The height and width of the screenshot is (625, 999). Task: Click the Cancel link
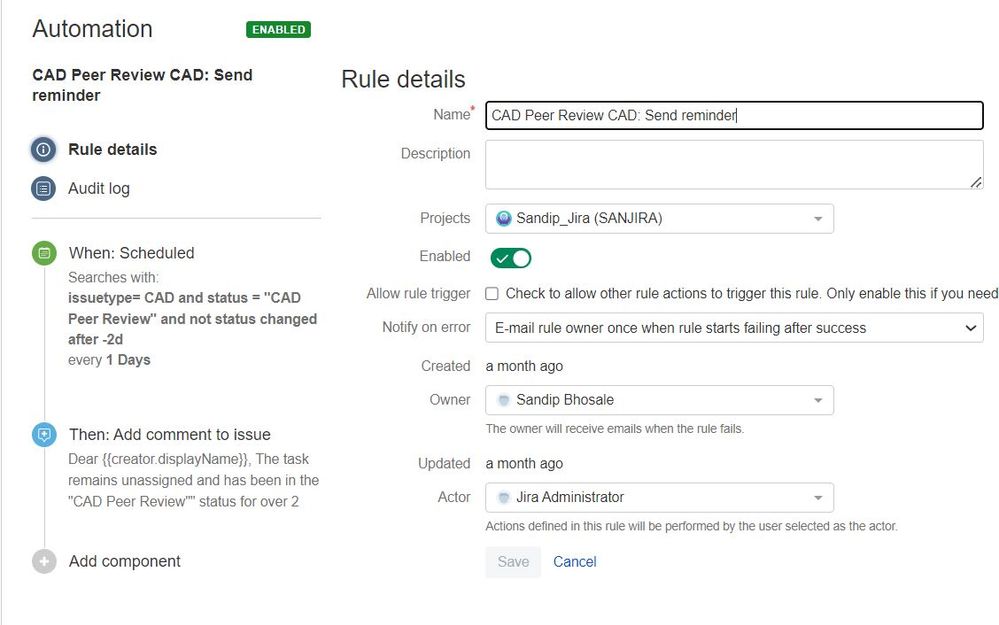pyautogui.click(x=575, y=562)
